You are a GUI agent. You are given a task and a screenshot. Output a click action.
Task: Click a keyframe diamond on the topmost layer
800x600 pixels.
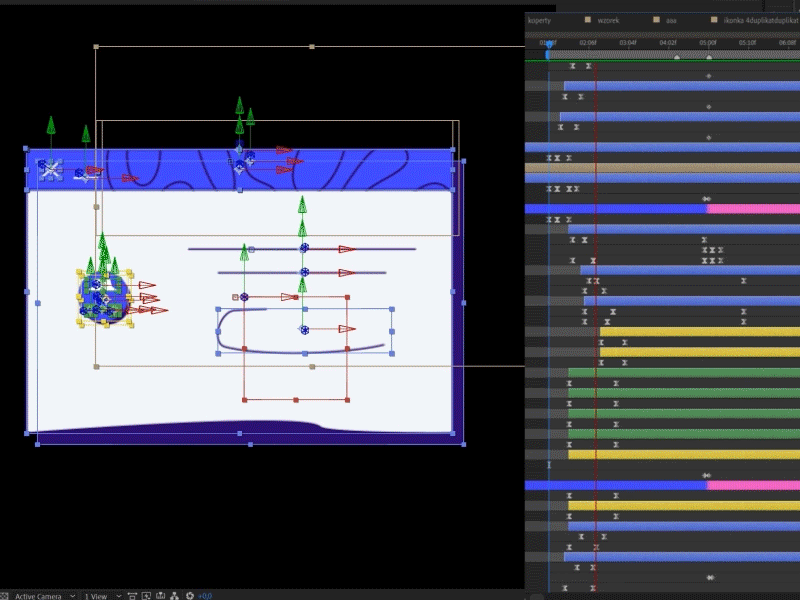572,68
